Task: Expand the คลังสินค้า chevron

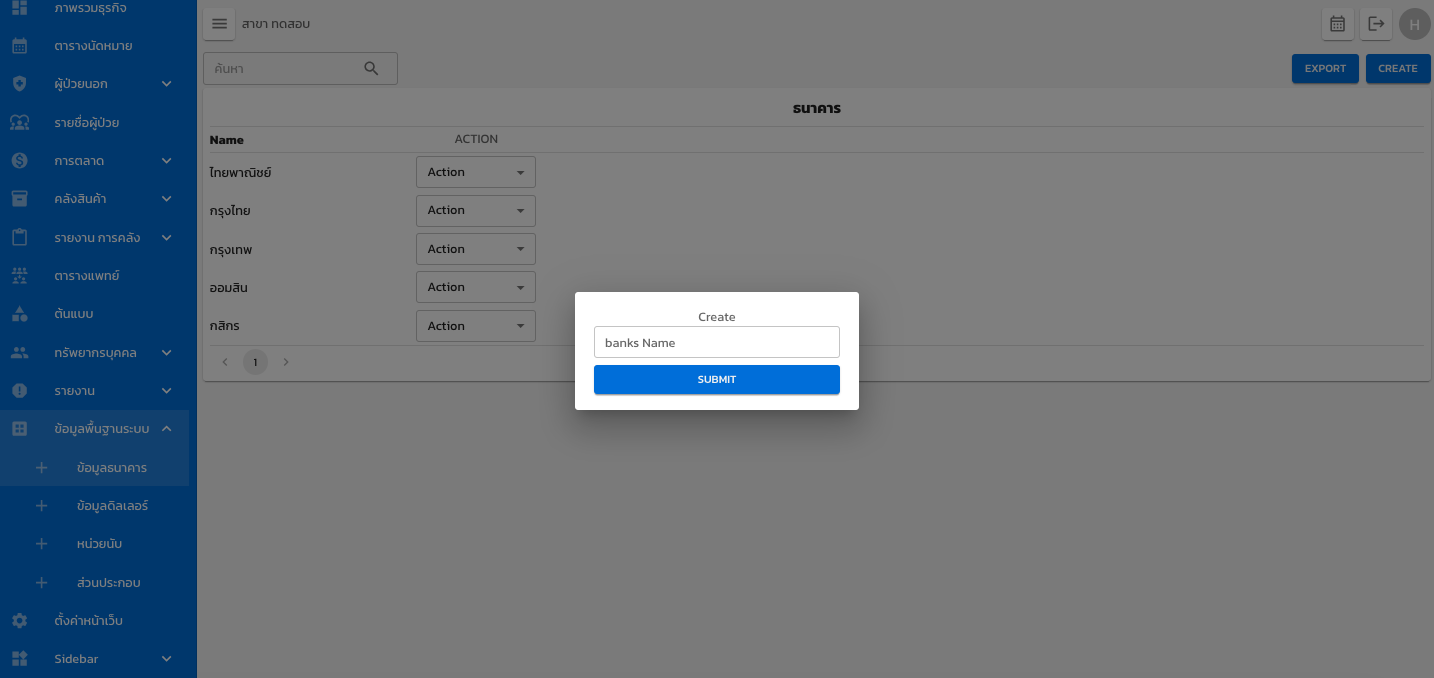Action: click(x=167, y=199)
